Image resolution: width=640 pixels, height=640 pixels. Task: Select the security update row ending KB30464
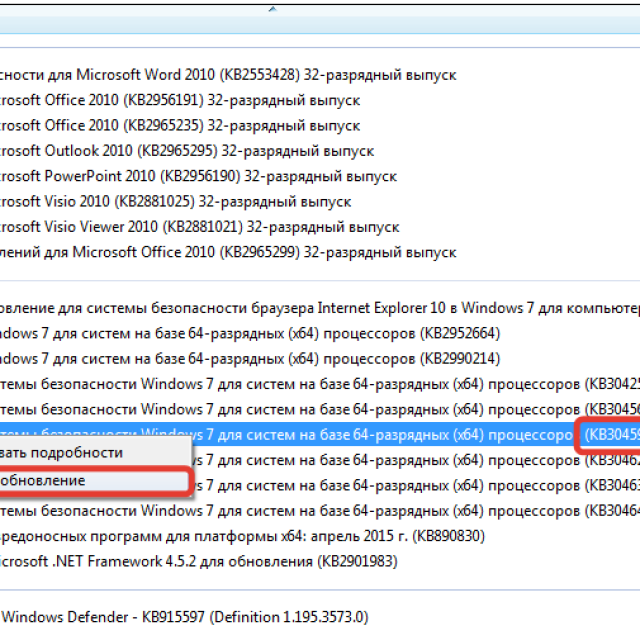(x=320, y=511)
